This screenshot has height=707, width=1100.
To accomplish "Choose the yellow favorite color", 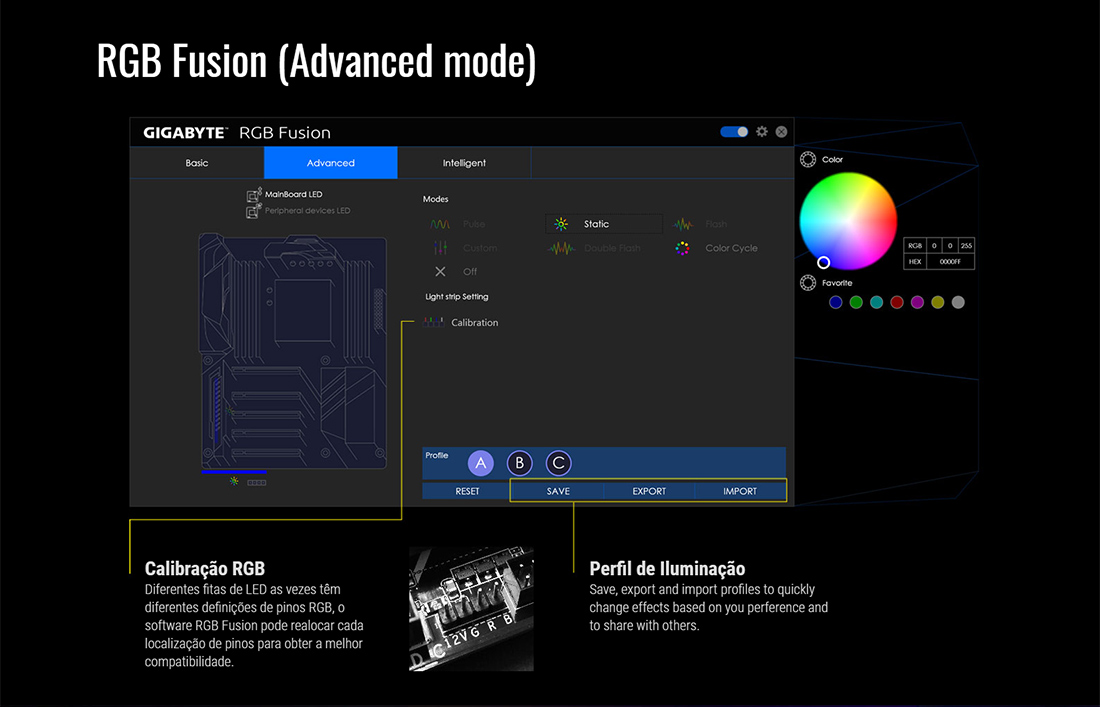I will pyautogui.click(x=937, y=302).
